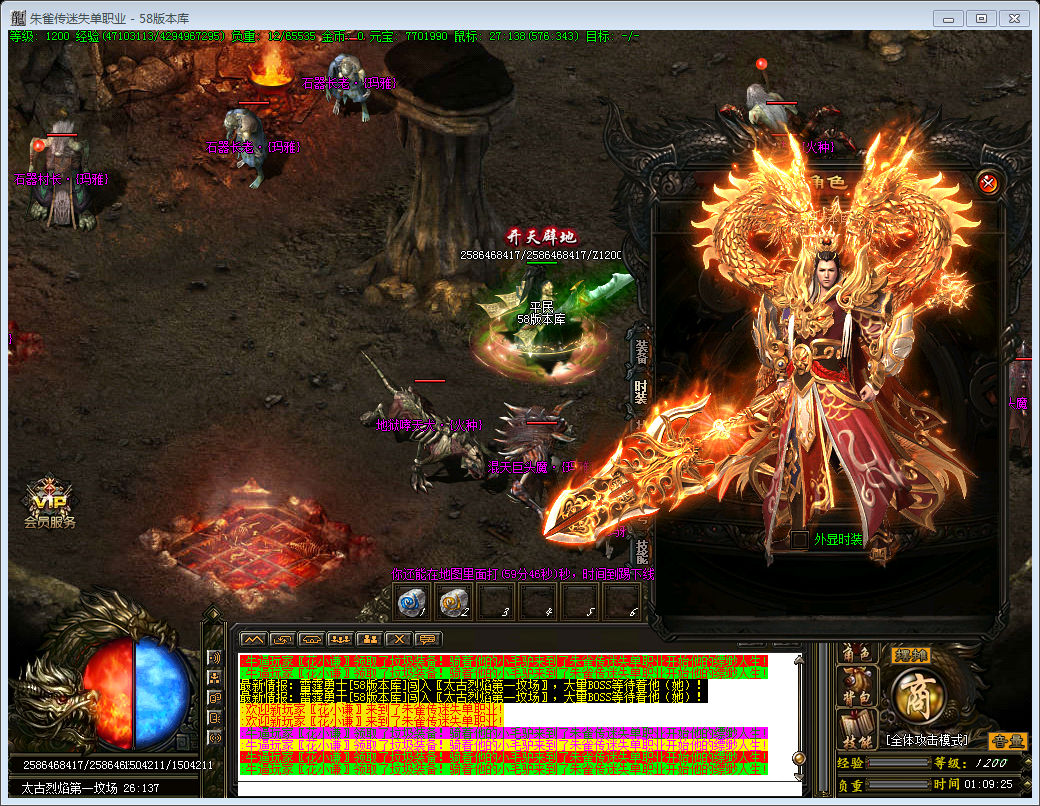Select empty quick slot 3
The width and height of the screenshot is (1040, 806).
click(x=496, y=602)
